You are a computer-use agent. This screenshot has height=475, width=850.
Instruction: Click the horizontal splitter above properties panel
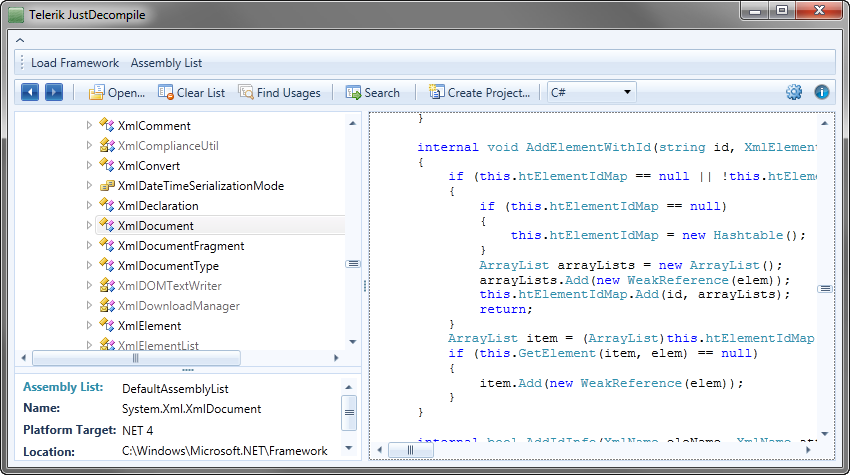pyautogui.click(x=188, y=370)
